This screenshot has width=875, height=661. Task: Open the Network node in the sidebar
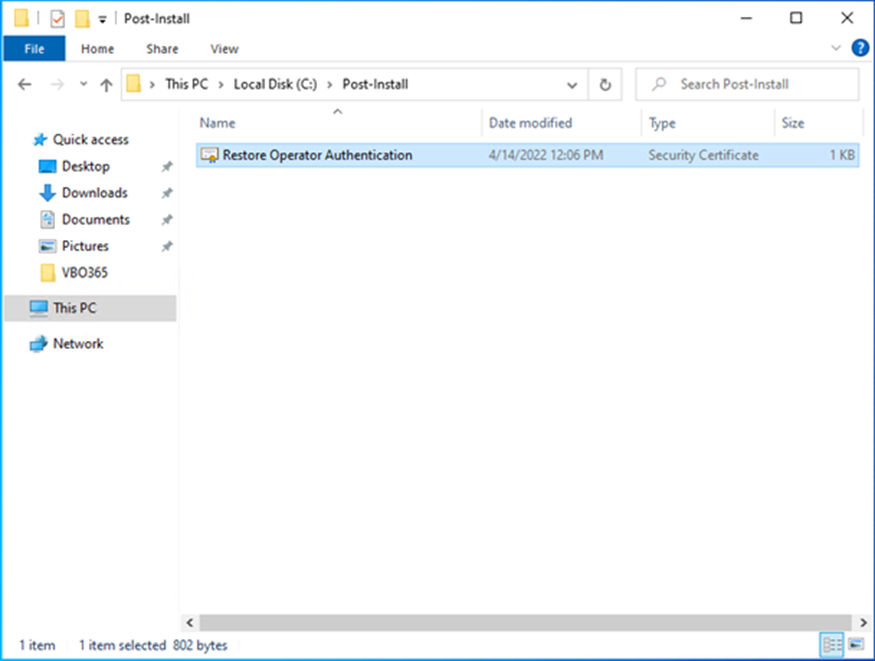(77, 343)
